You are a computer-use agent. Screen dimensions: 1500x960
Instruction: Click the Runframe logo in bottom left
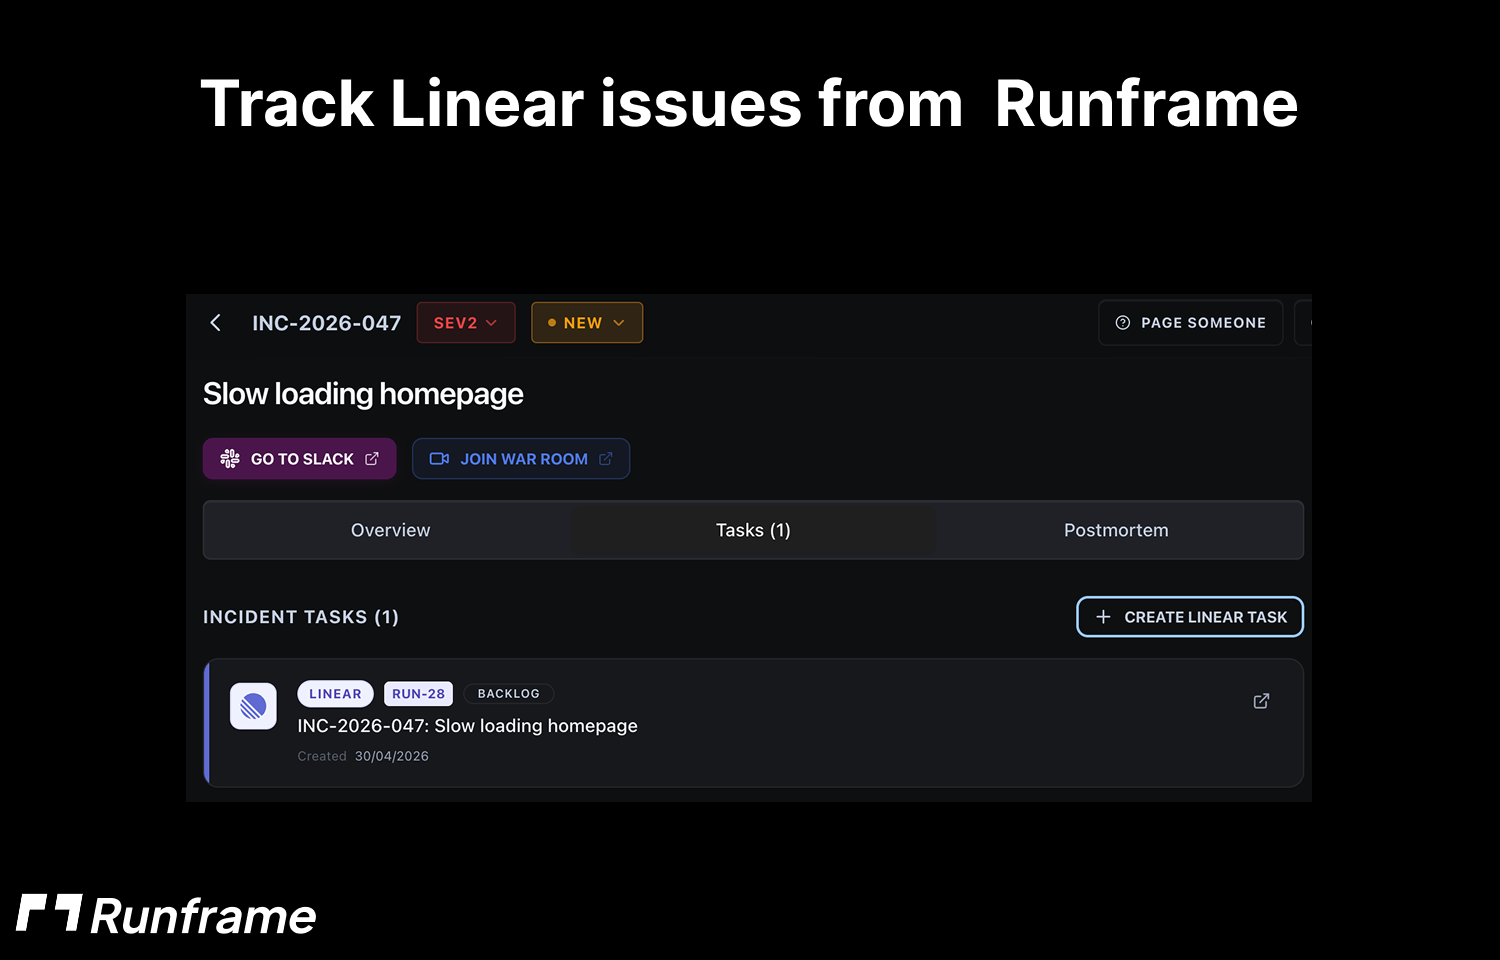tap(165, 913)
